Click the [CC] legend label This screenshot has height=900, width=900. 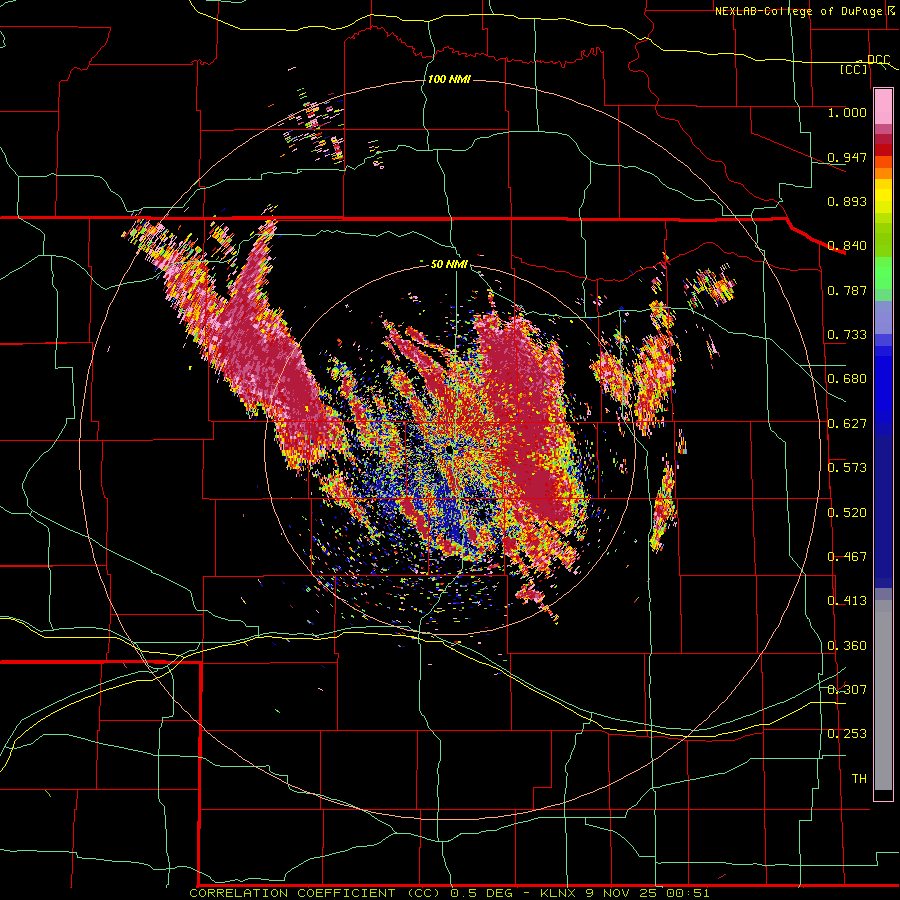tap(854, 70)
